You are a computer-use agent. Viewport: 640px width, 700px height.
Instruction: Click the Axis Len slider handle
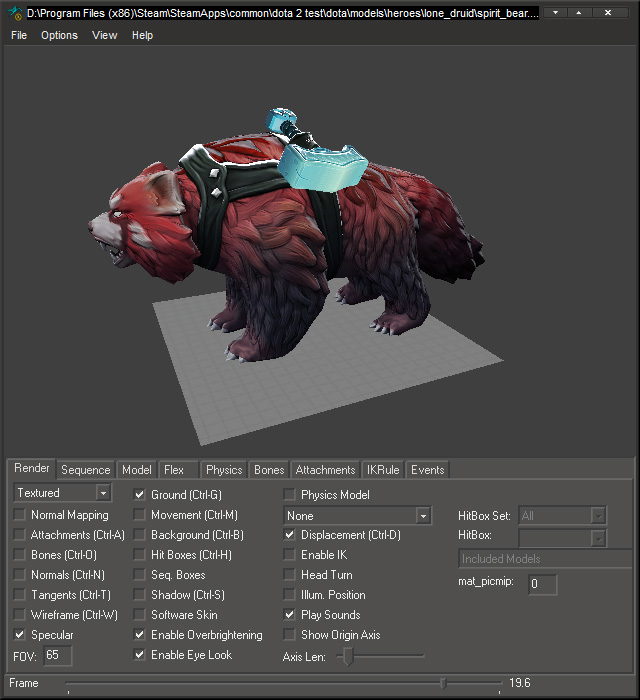[x=348, y=656]
